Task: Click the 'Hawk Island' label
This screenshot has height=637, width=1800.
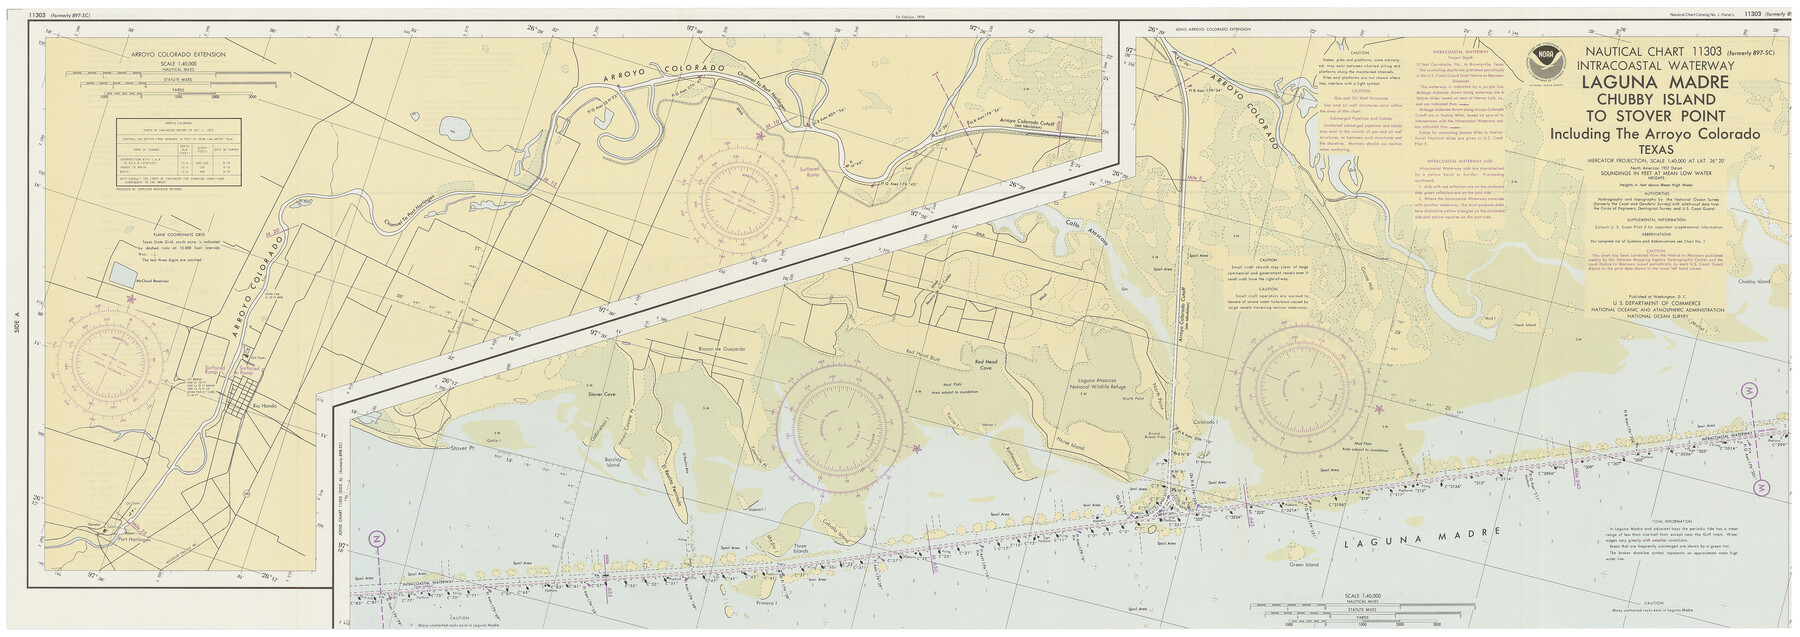Action: (1523, 325)
